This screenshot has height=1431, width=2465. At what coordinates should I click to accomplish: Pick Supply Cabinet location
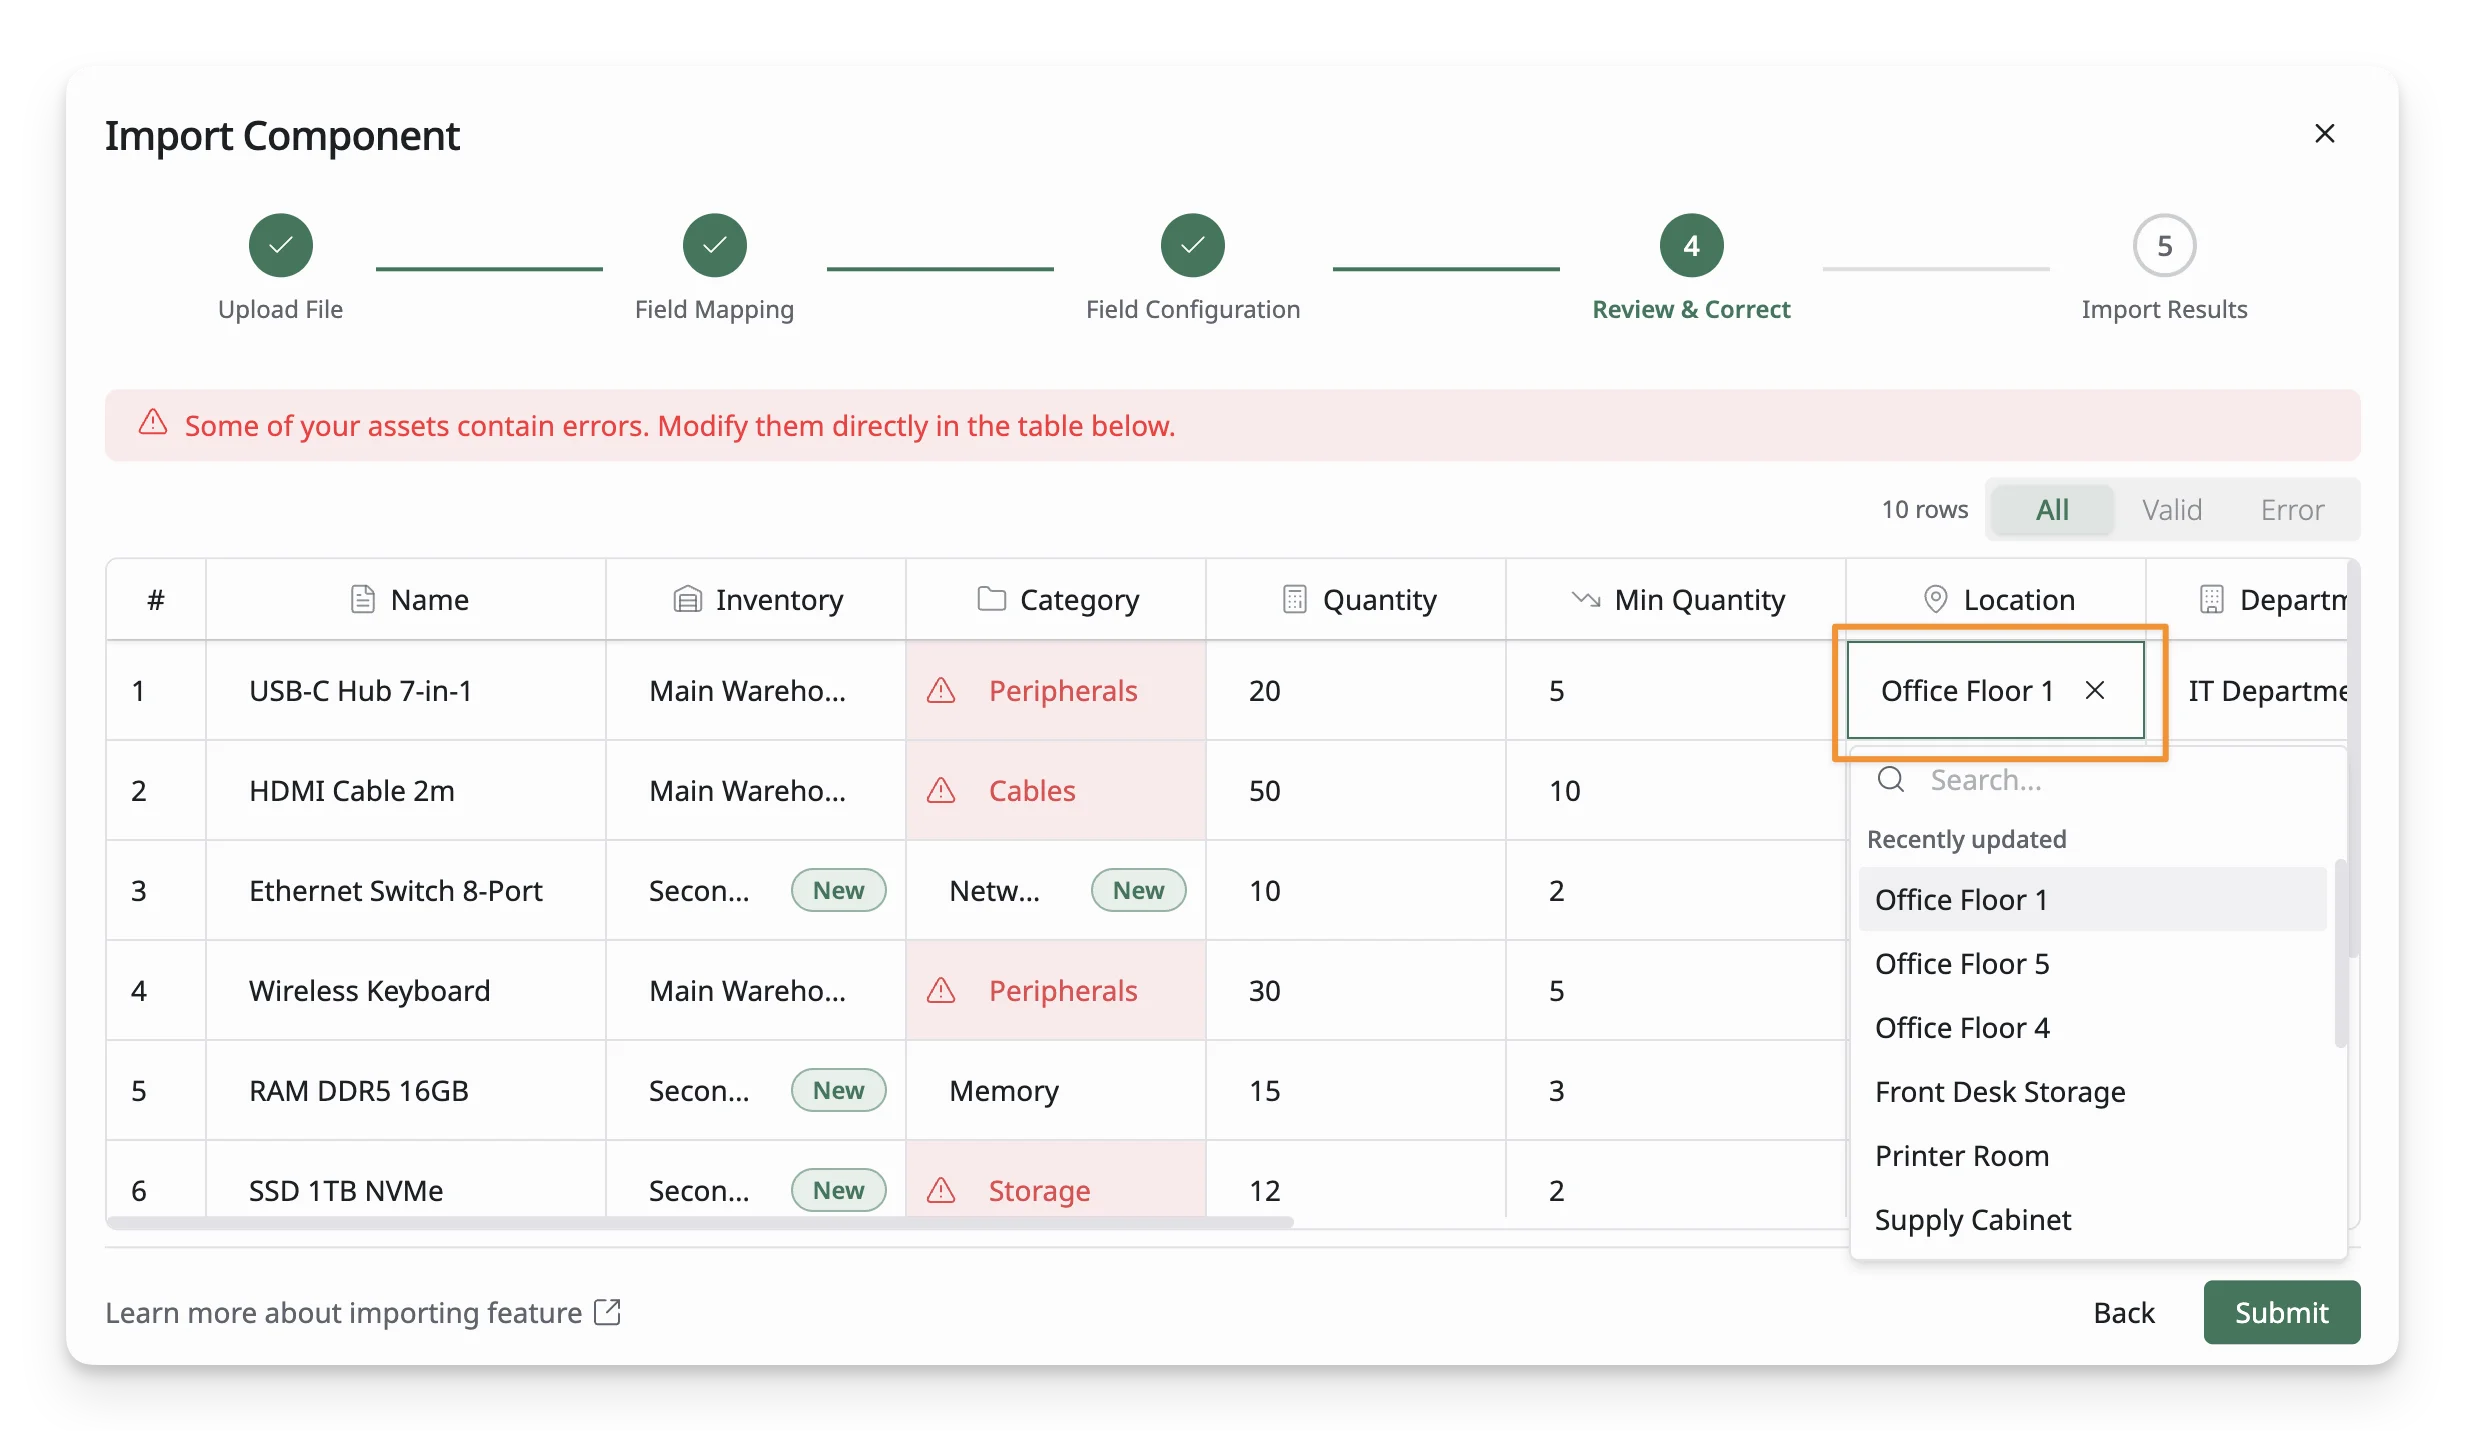2092,1219
